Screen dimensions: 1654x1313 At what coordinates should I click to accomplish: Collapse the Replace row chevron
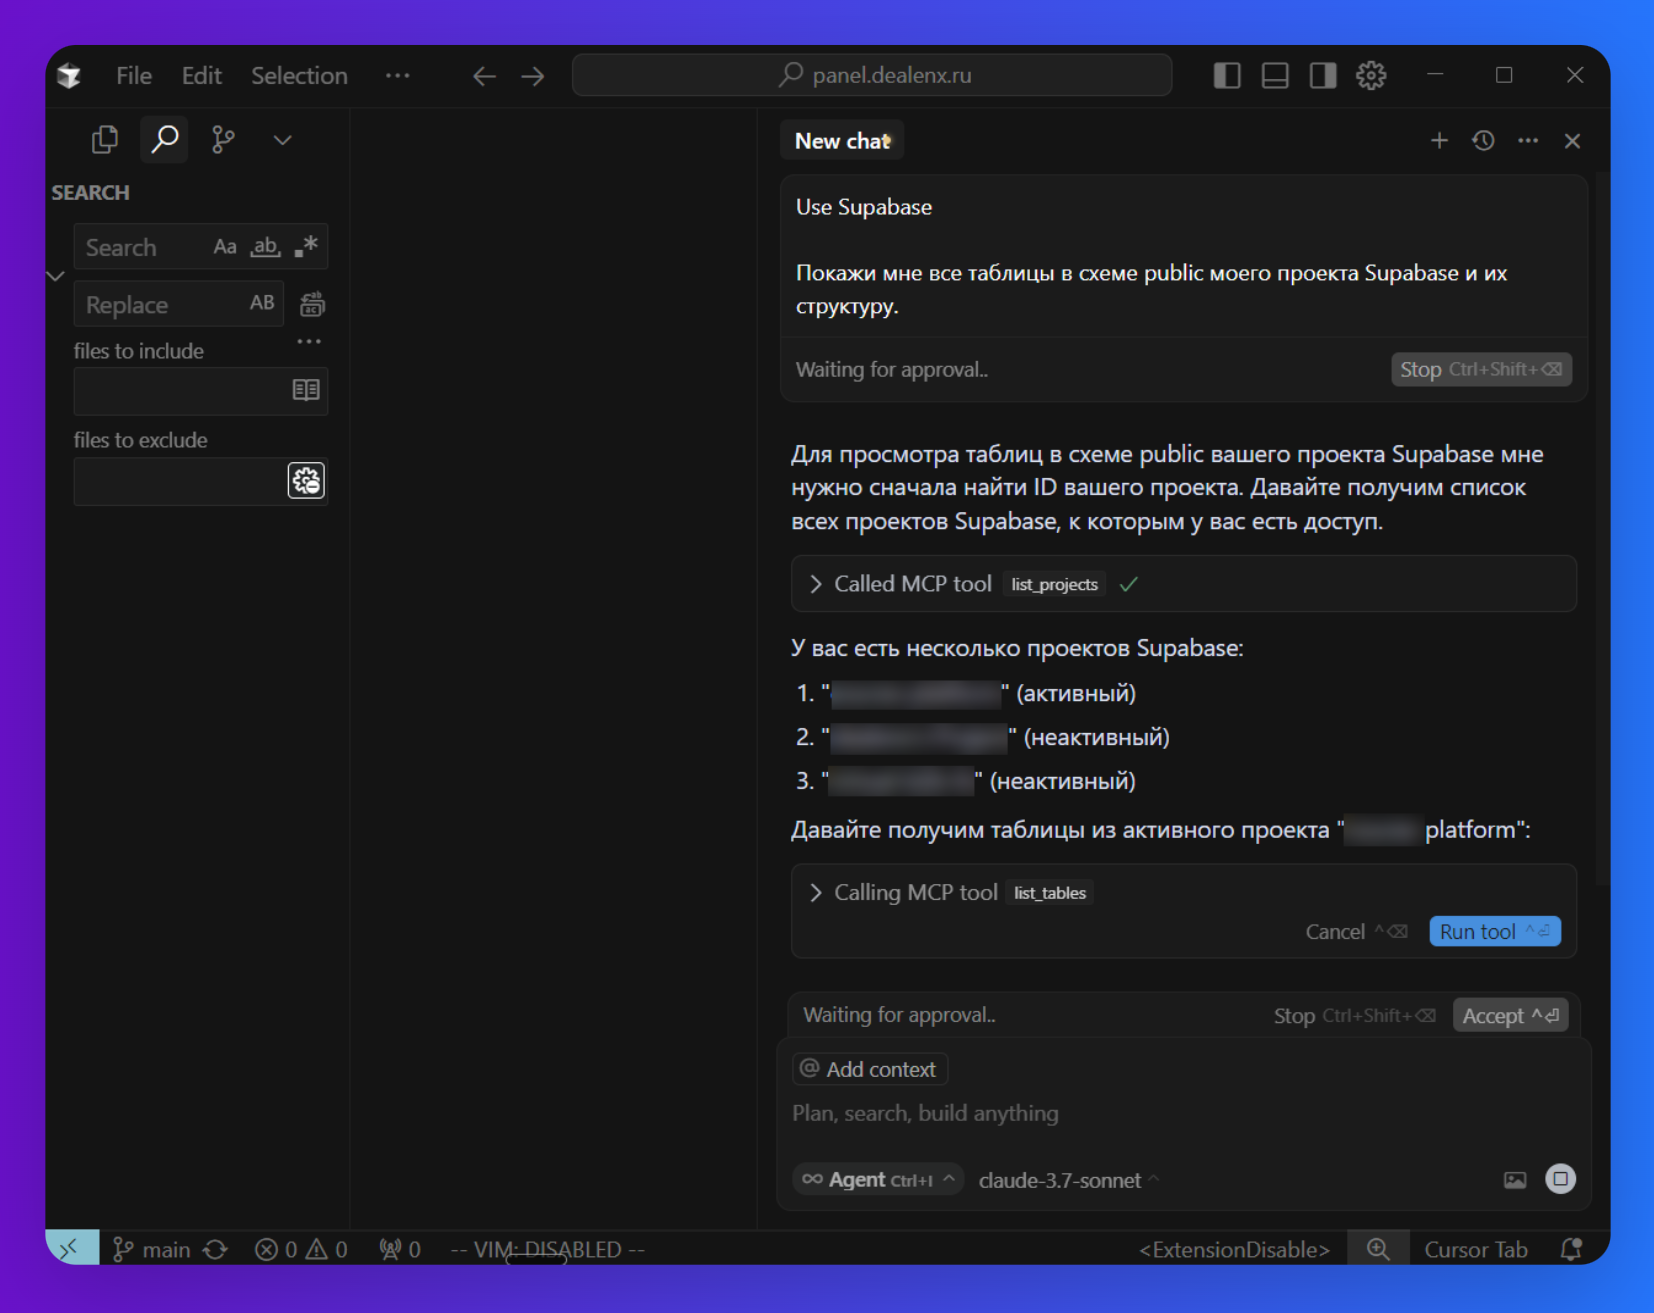[x=56, y=276]
